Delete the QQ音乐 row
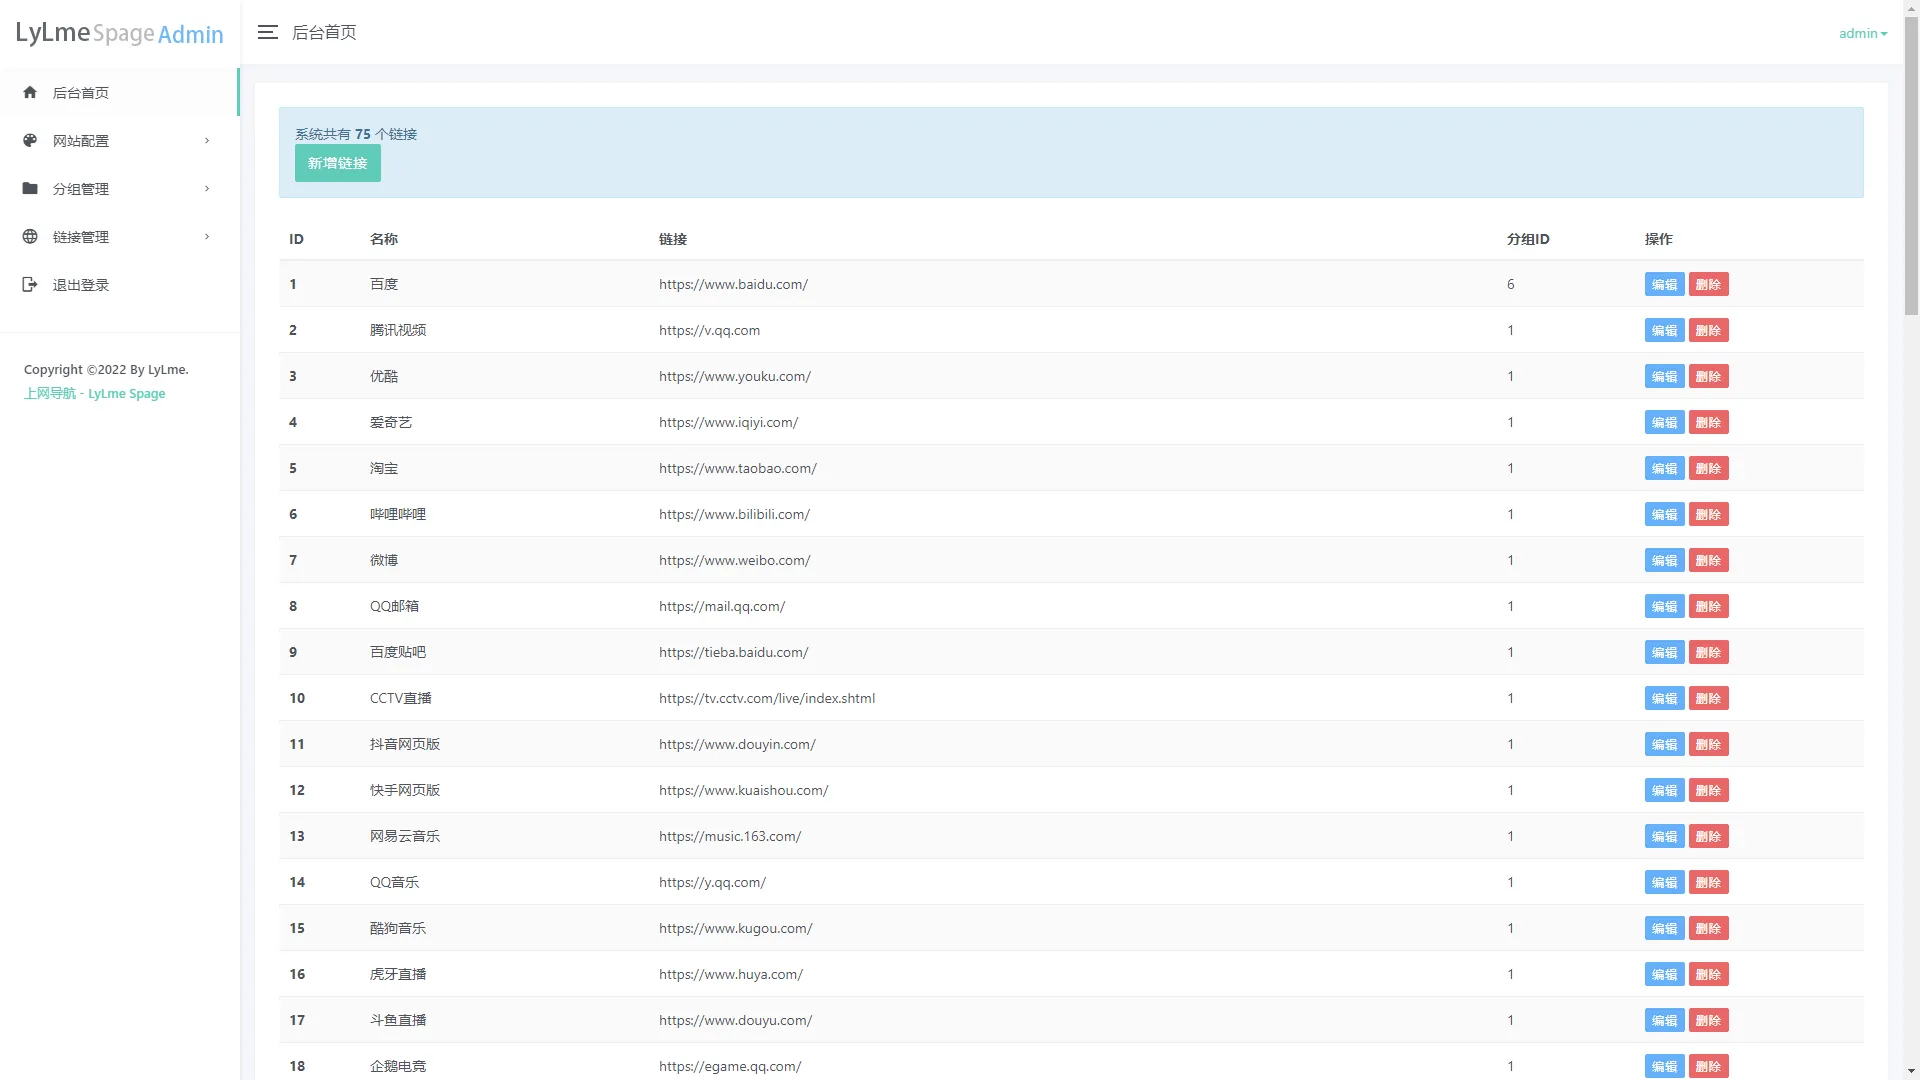 click(1708, 882)
